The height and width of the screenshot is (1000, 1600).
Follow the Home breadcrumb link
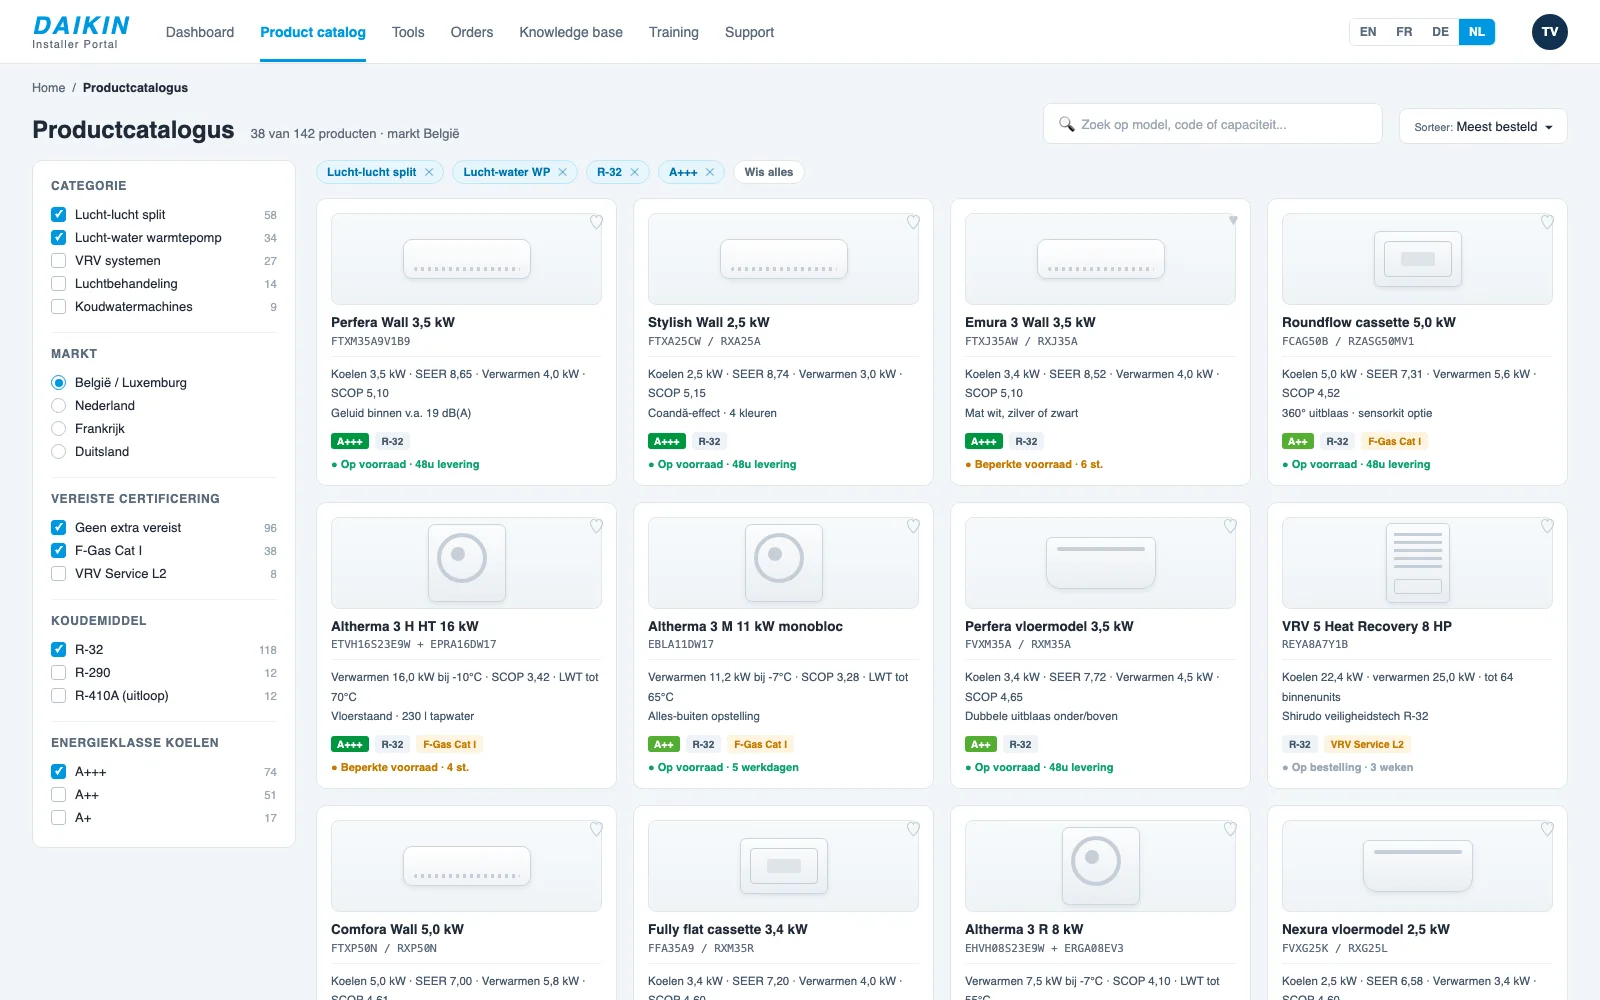(x=48, y=88)
